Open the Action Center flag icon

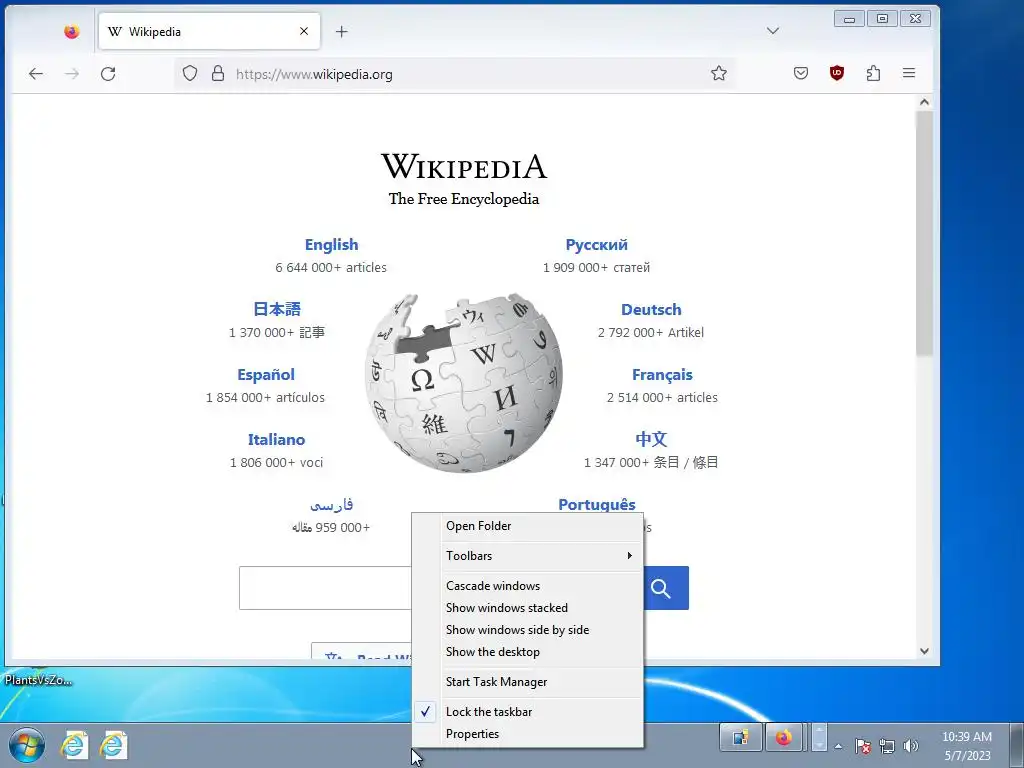pos(862,746)
